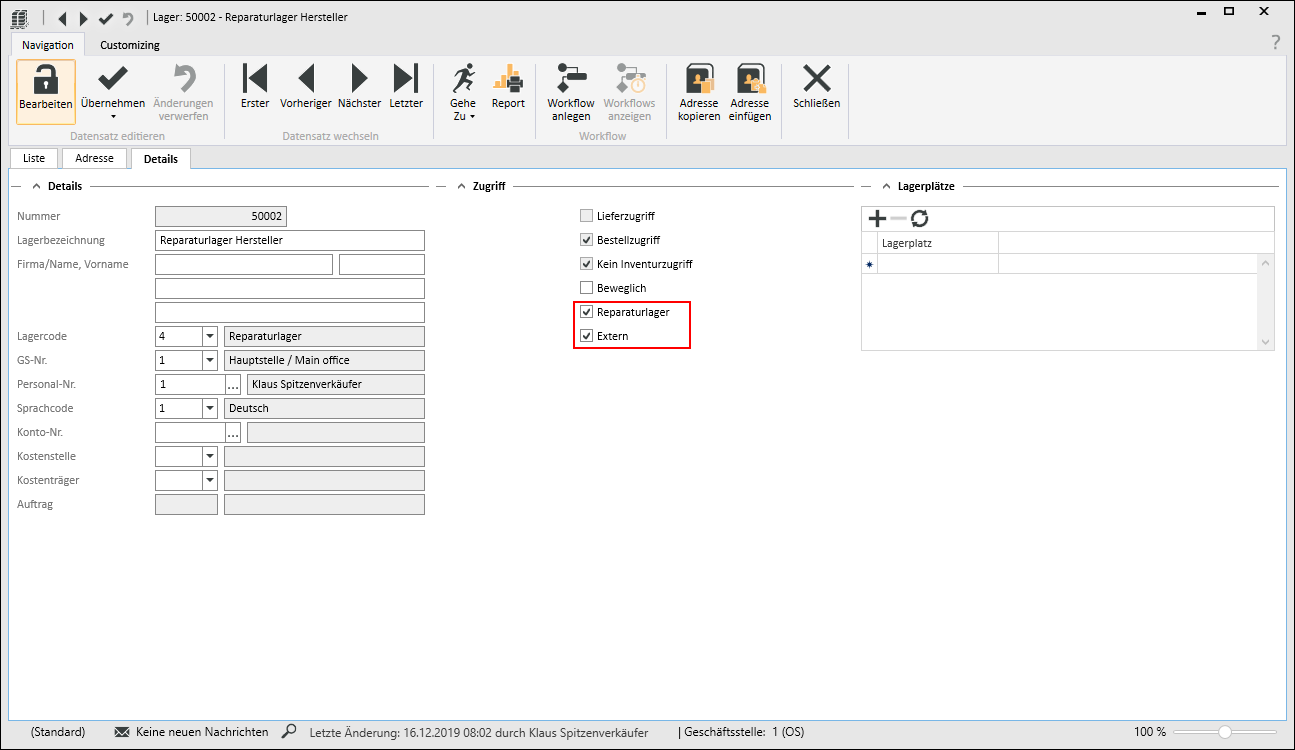The width and height of the screenshot is (1295, 750).
Task: Open the Report icon
Action: (508, 80)
